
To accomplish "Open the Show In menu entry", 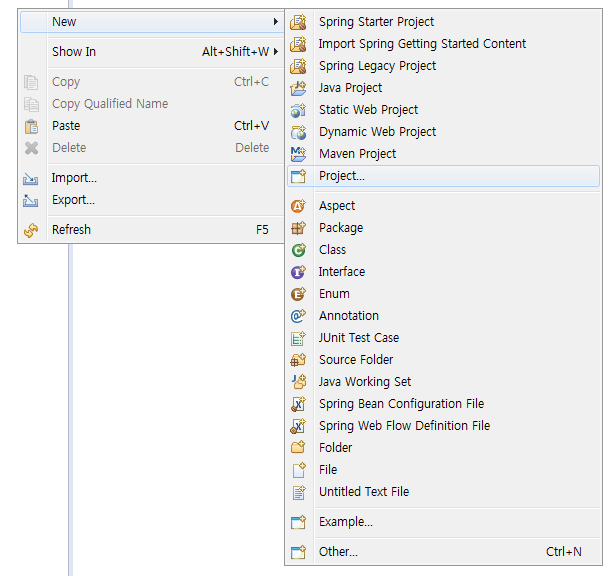I will point(152,52).
